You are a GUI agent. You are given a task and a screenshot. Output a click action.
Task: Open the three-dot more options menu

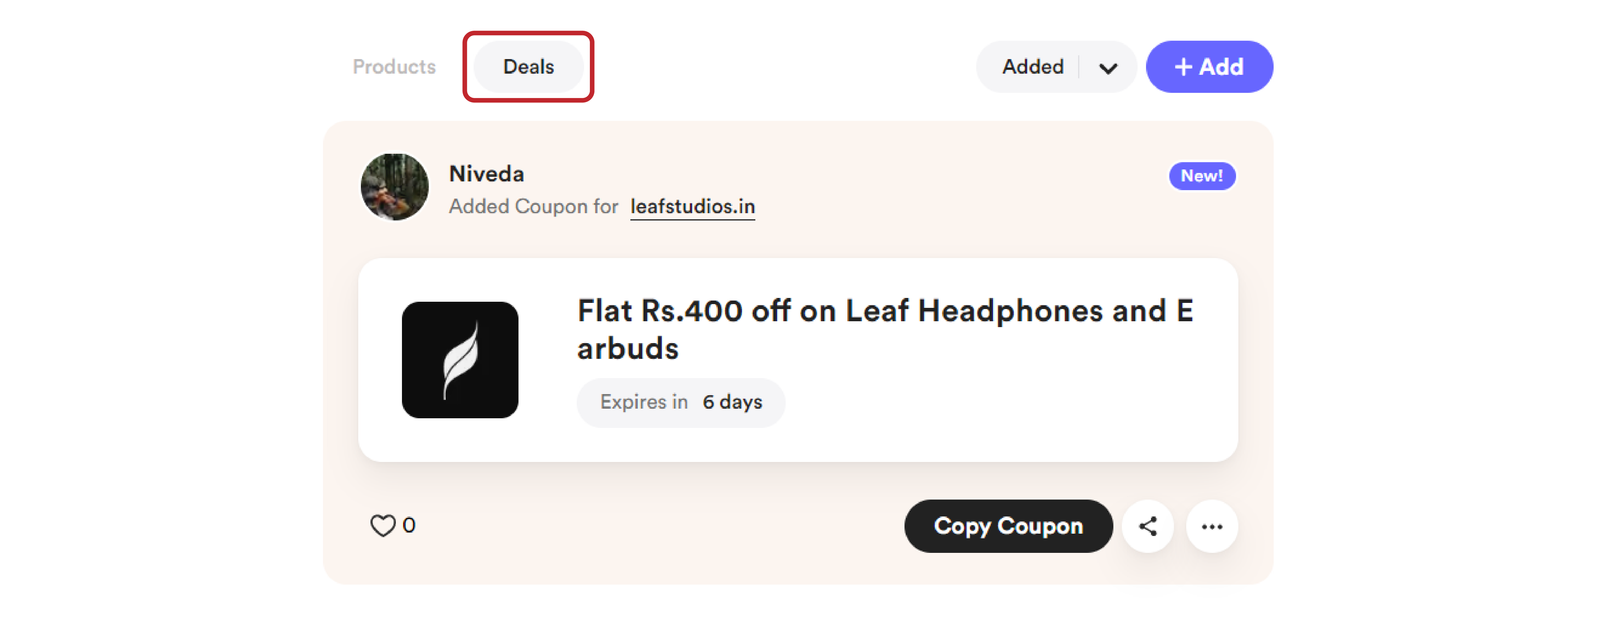[1212, 526]
